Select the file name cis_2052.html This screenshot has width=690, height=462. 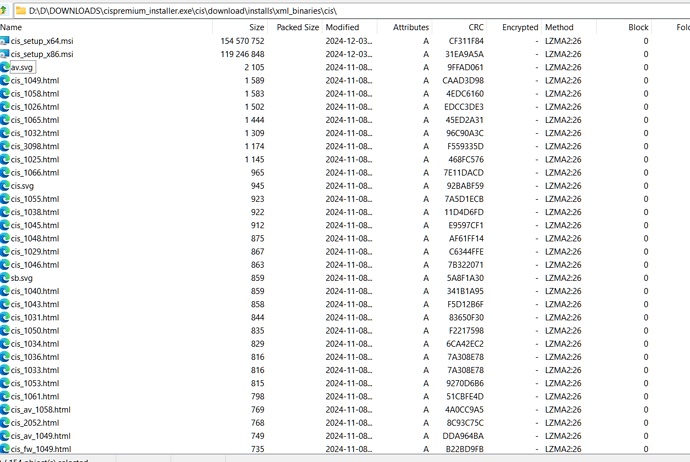35,423
